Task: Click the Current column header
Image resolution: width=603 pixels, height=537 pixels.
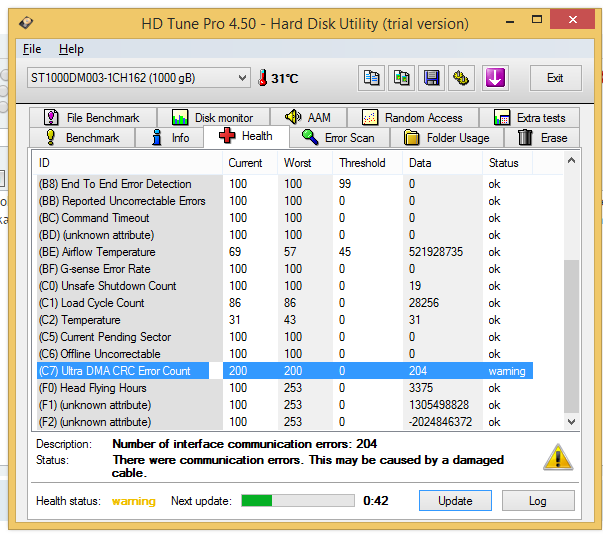Action: (x=250, y=163)
